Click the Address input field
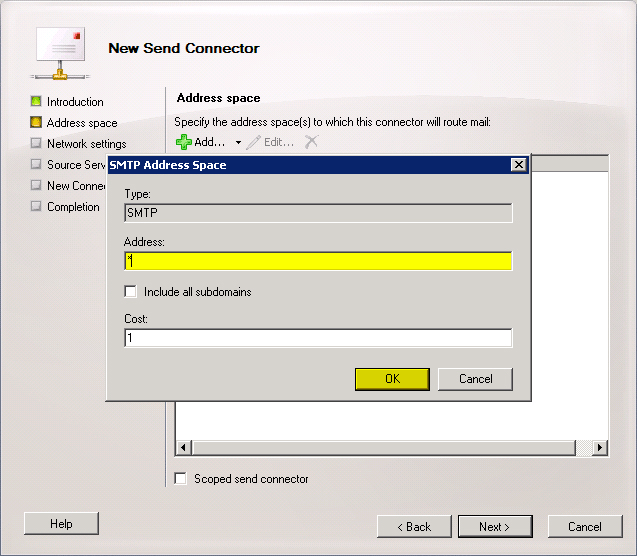Viewport: 637px width, 556px height. [x=318, y=261]
